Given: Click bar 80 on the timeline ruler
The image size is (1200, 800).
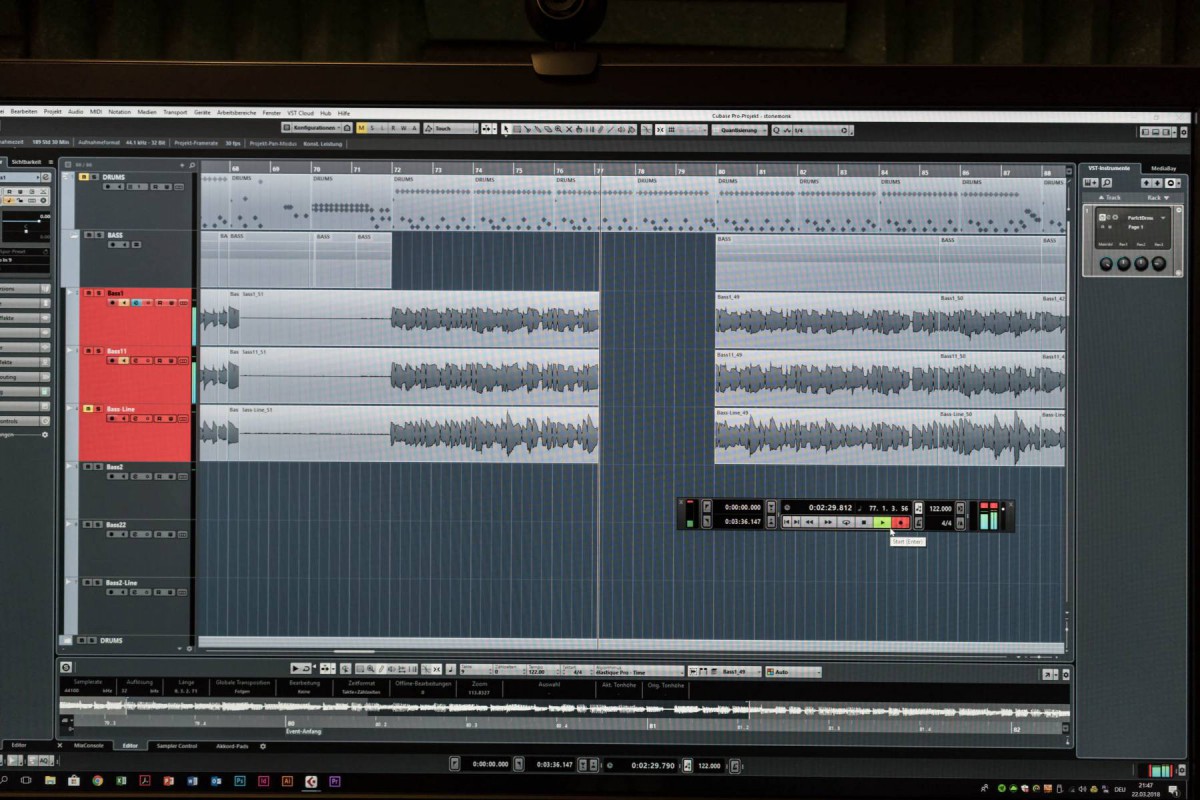Looking at the screenshot, I should [x=721, y=171].
